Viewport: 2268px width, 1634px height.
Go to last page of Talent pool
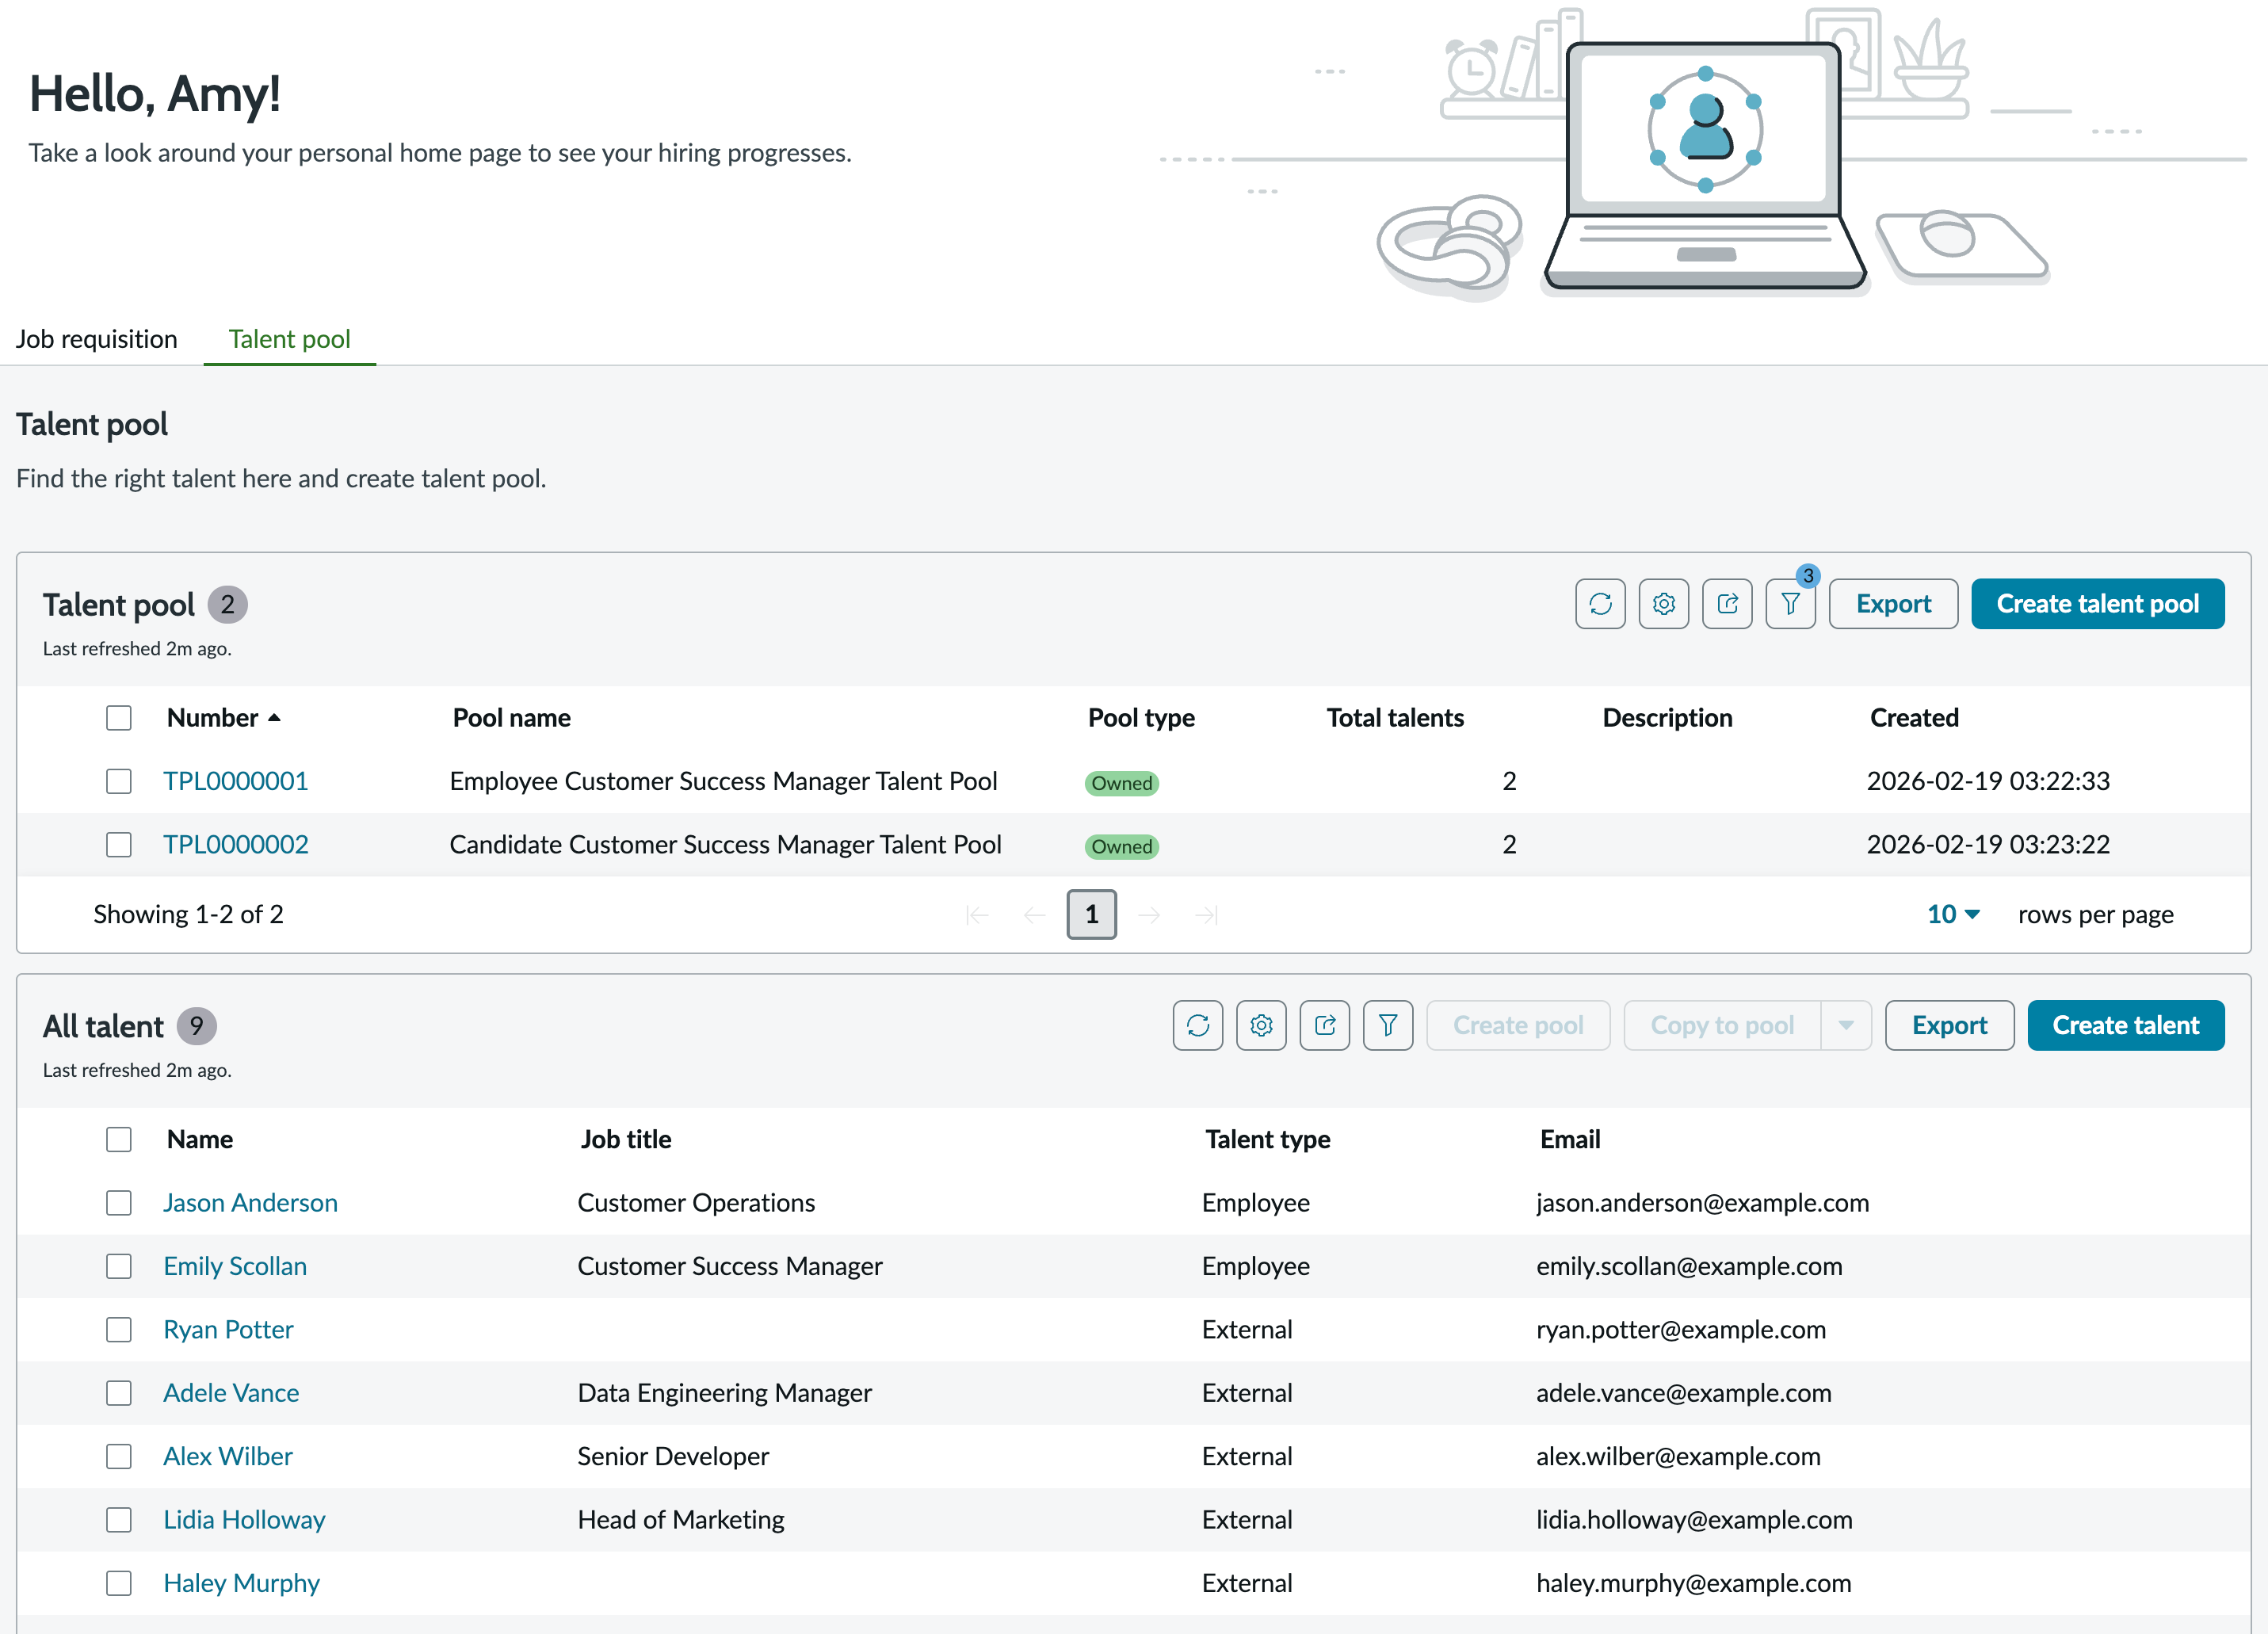click(1206, 914)
